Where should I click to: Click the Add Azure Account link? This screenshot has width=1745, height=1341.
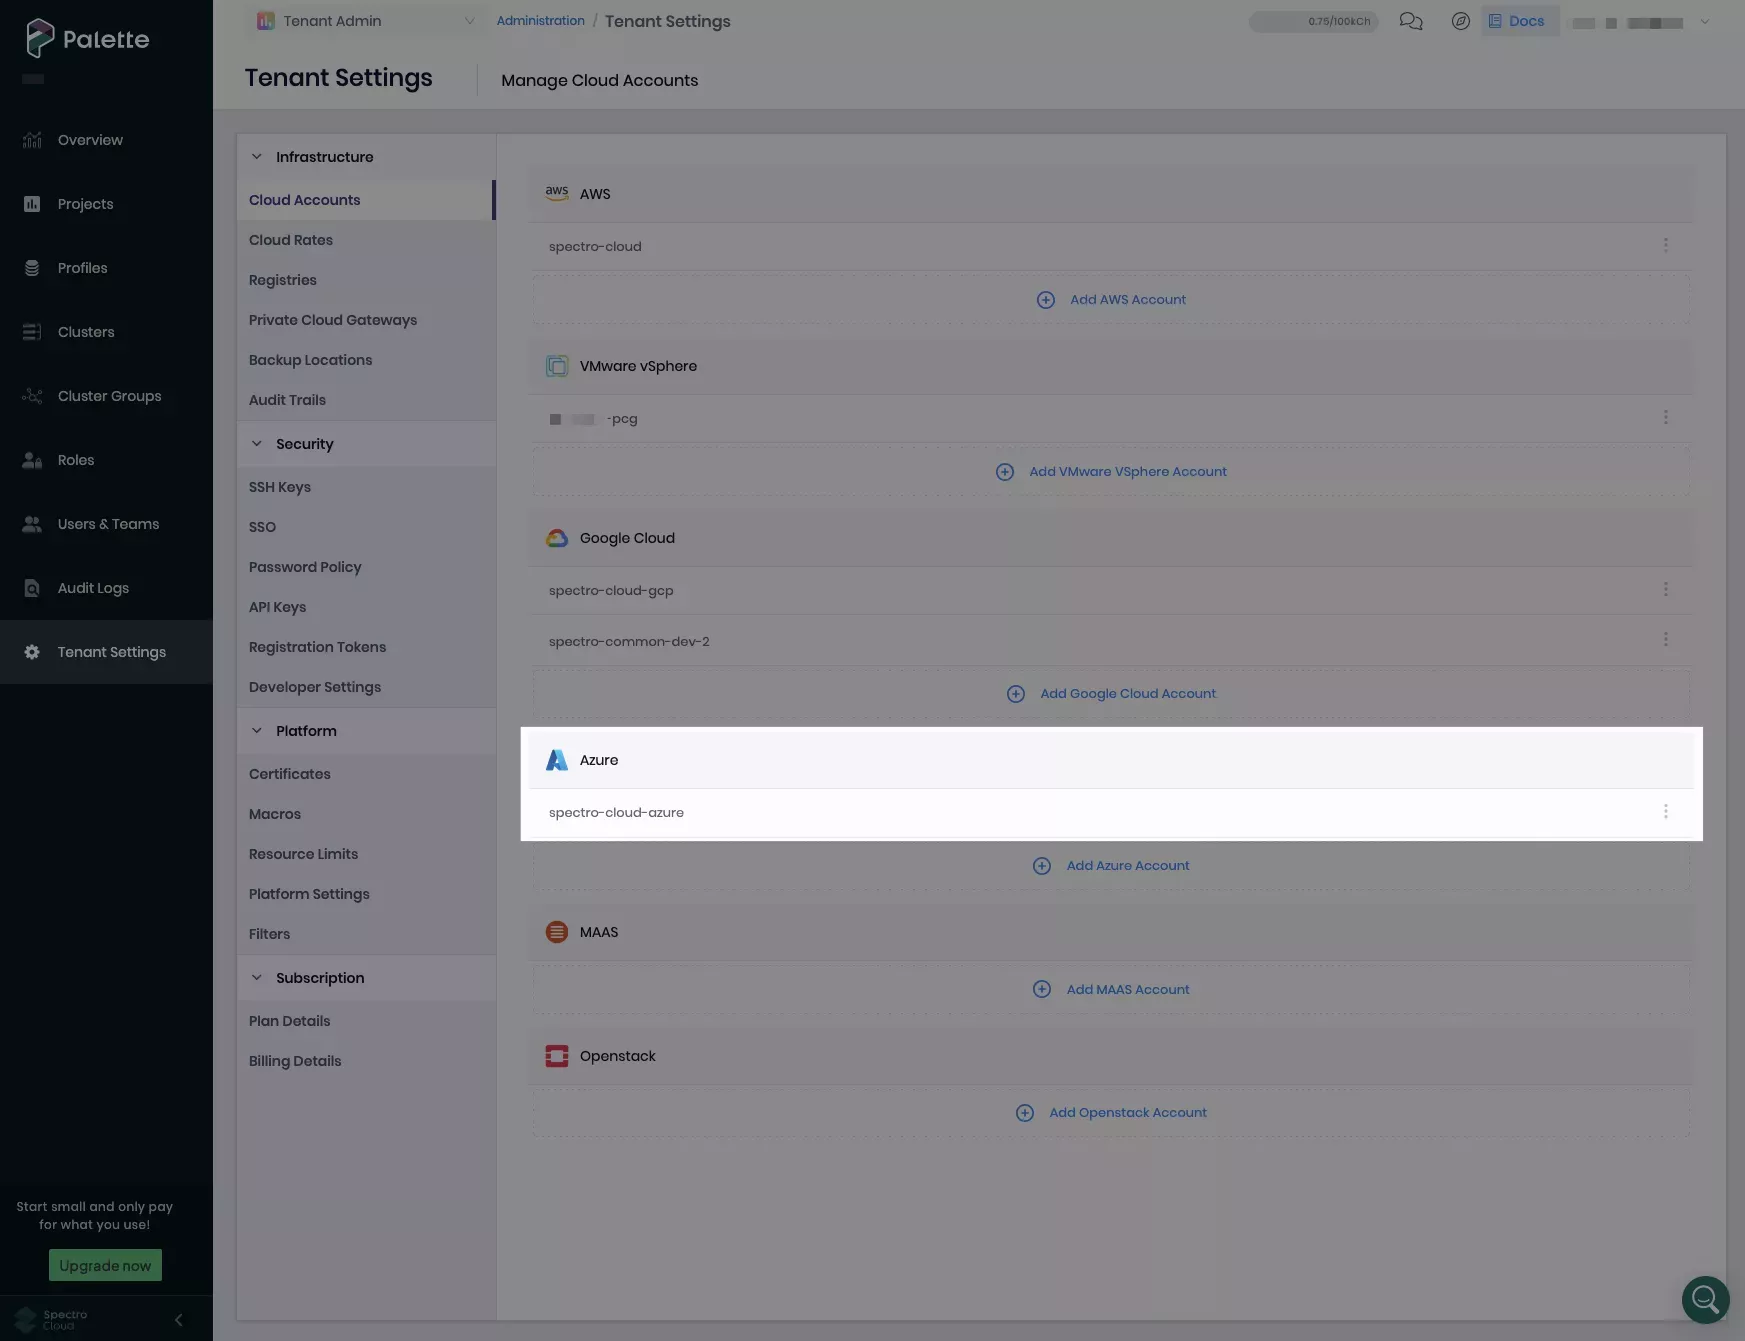coord(1127,865)
